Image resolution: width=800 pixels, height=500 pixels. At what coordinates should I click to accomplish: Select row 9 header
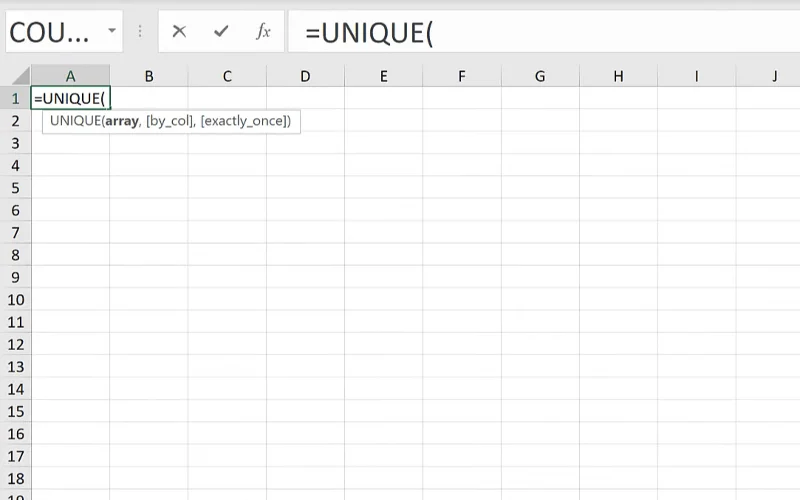point(15,277)
